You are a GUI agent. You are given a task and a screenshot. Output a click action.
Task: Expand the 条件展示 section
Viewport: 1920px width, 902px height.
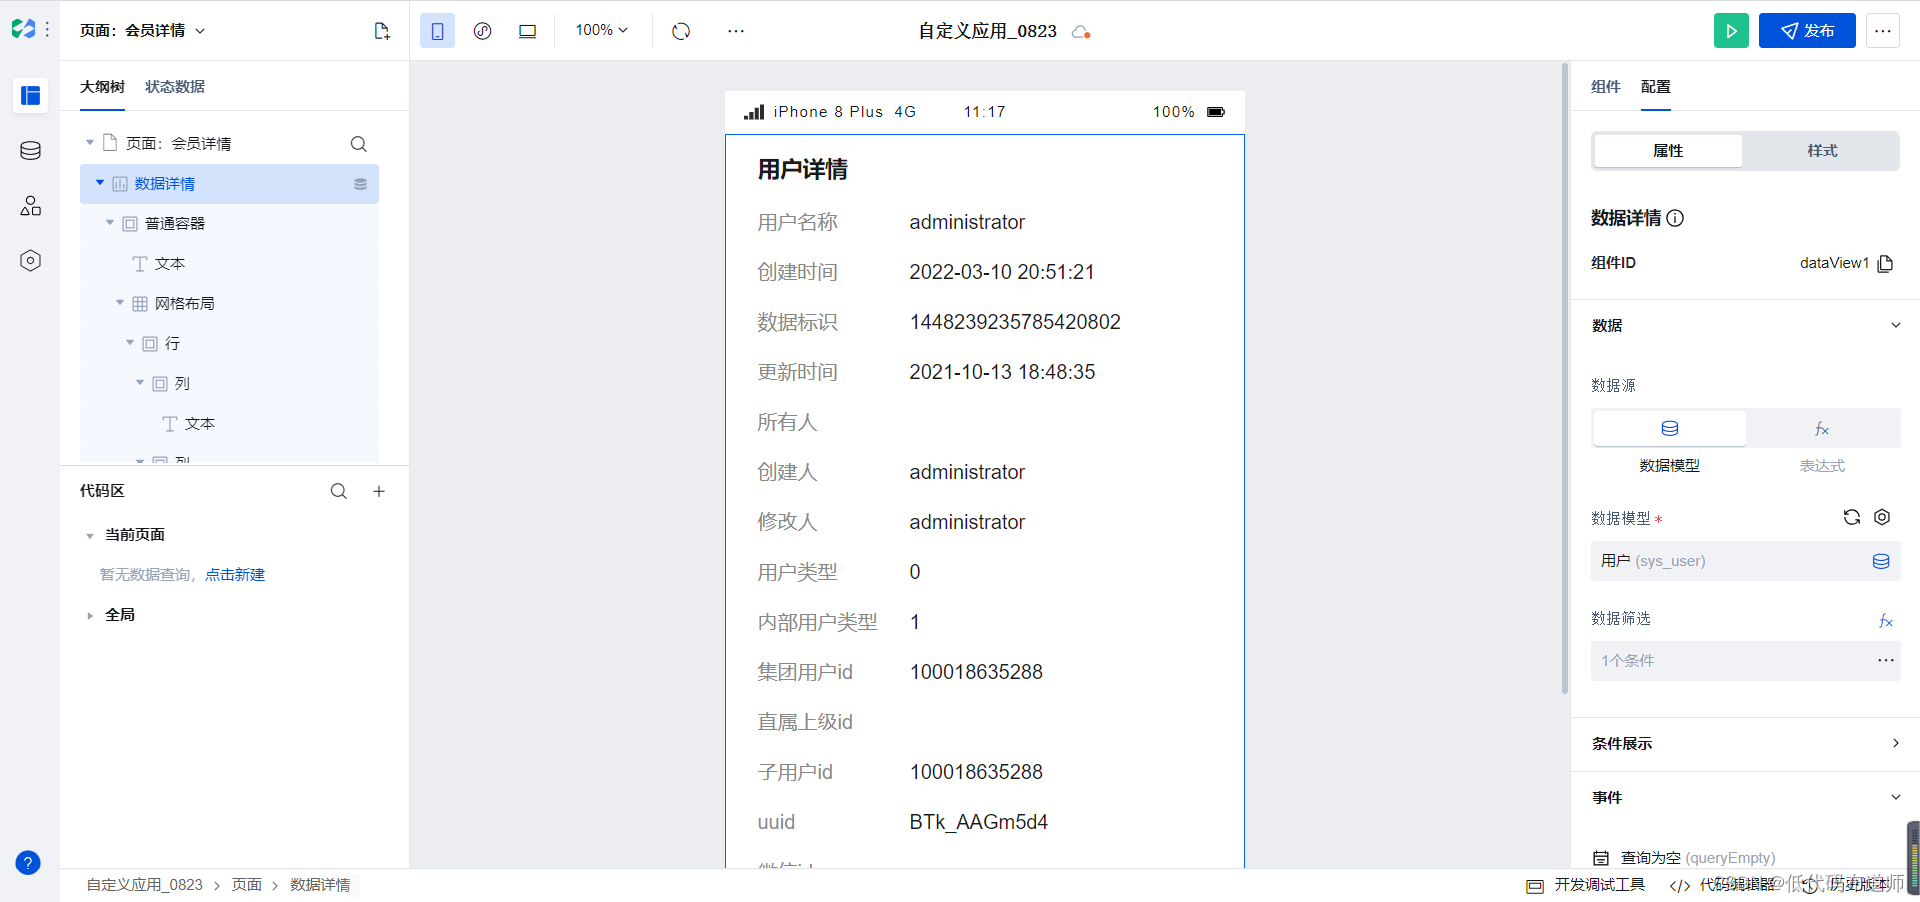pos(1896,743)
